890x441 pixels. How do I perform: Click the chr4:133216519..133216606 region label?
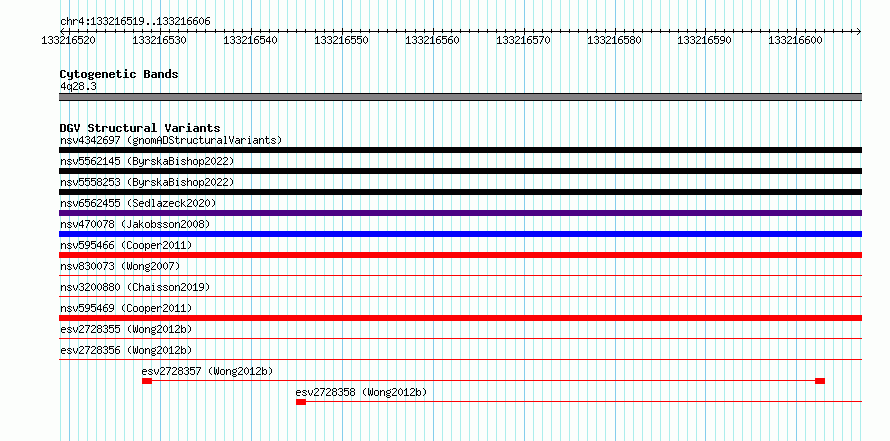[x=135, y=22]
